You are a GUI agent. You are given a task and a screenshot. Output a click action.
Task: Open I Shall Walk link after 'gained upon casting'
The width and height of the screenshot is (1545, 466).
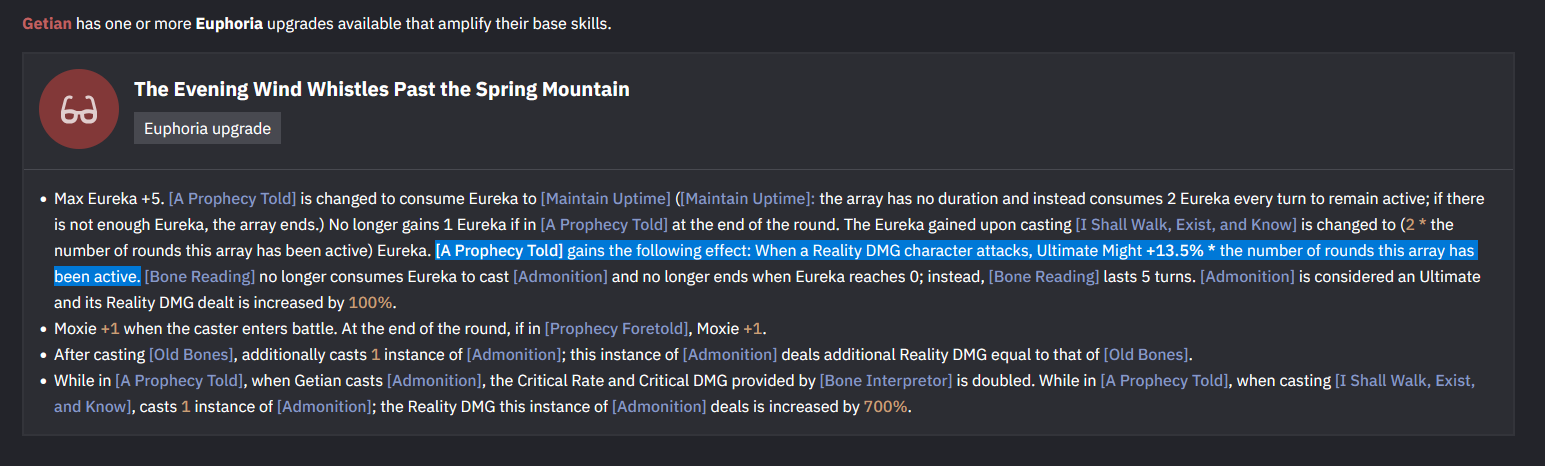tap(1186, 224)
